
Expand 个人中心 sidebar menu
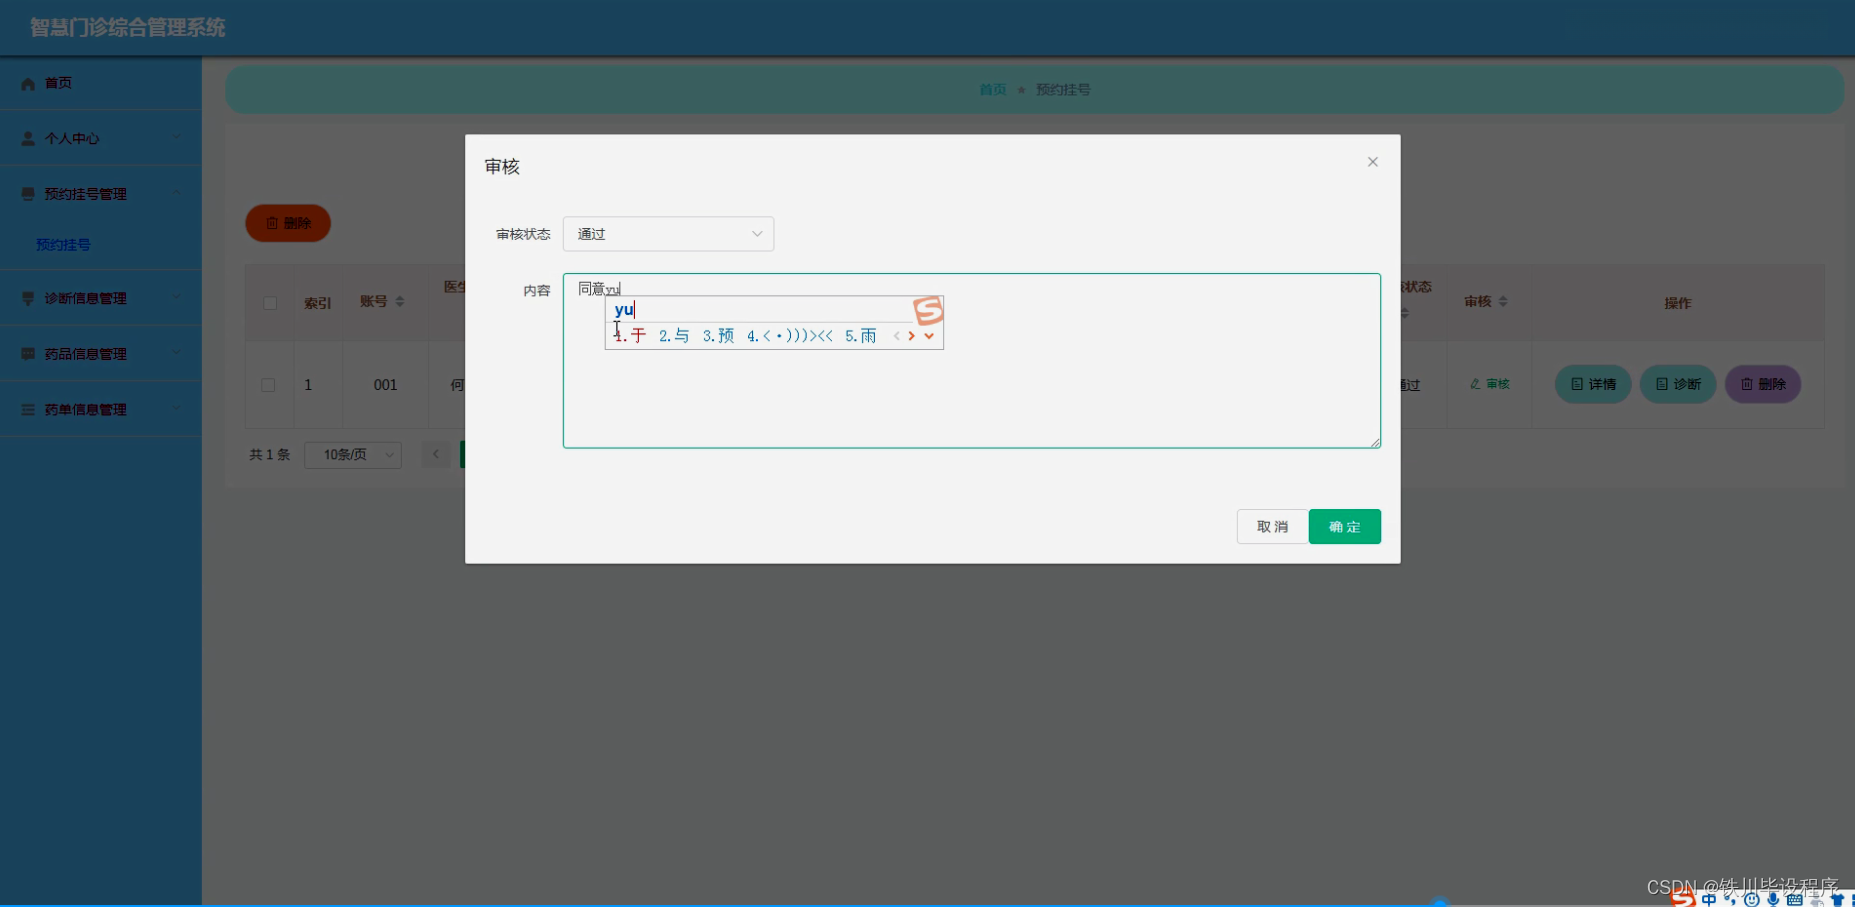click(x=101, y=138)
